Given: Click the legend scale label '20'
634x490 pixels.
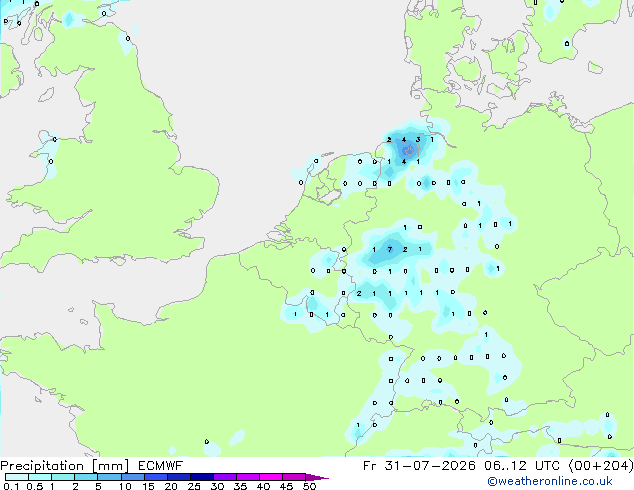Looking at the screenshot, I should tap(171, 486).
